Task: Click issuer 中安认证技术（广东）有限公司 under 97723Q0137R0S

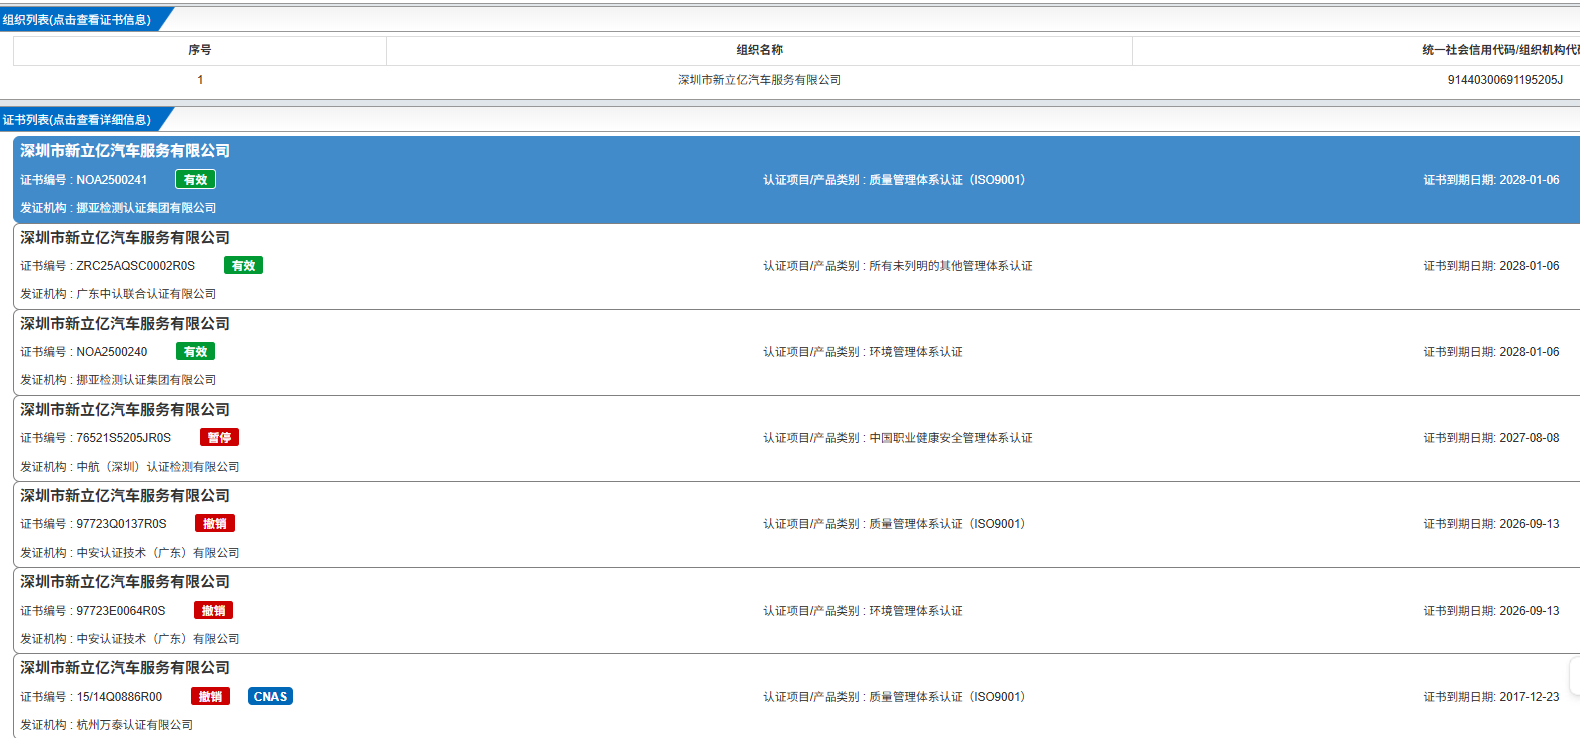Action: 158,553
